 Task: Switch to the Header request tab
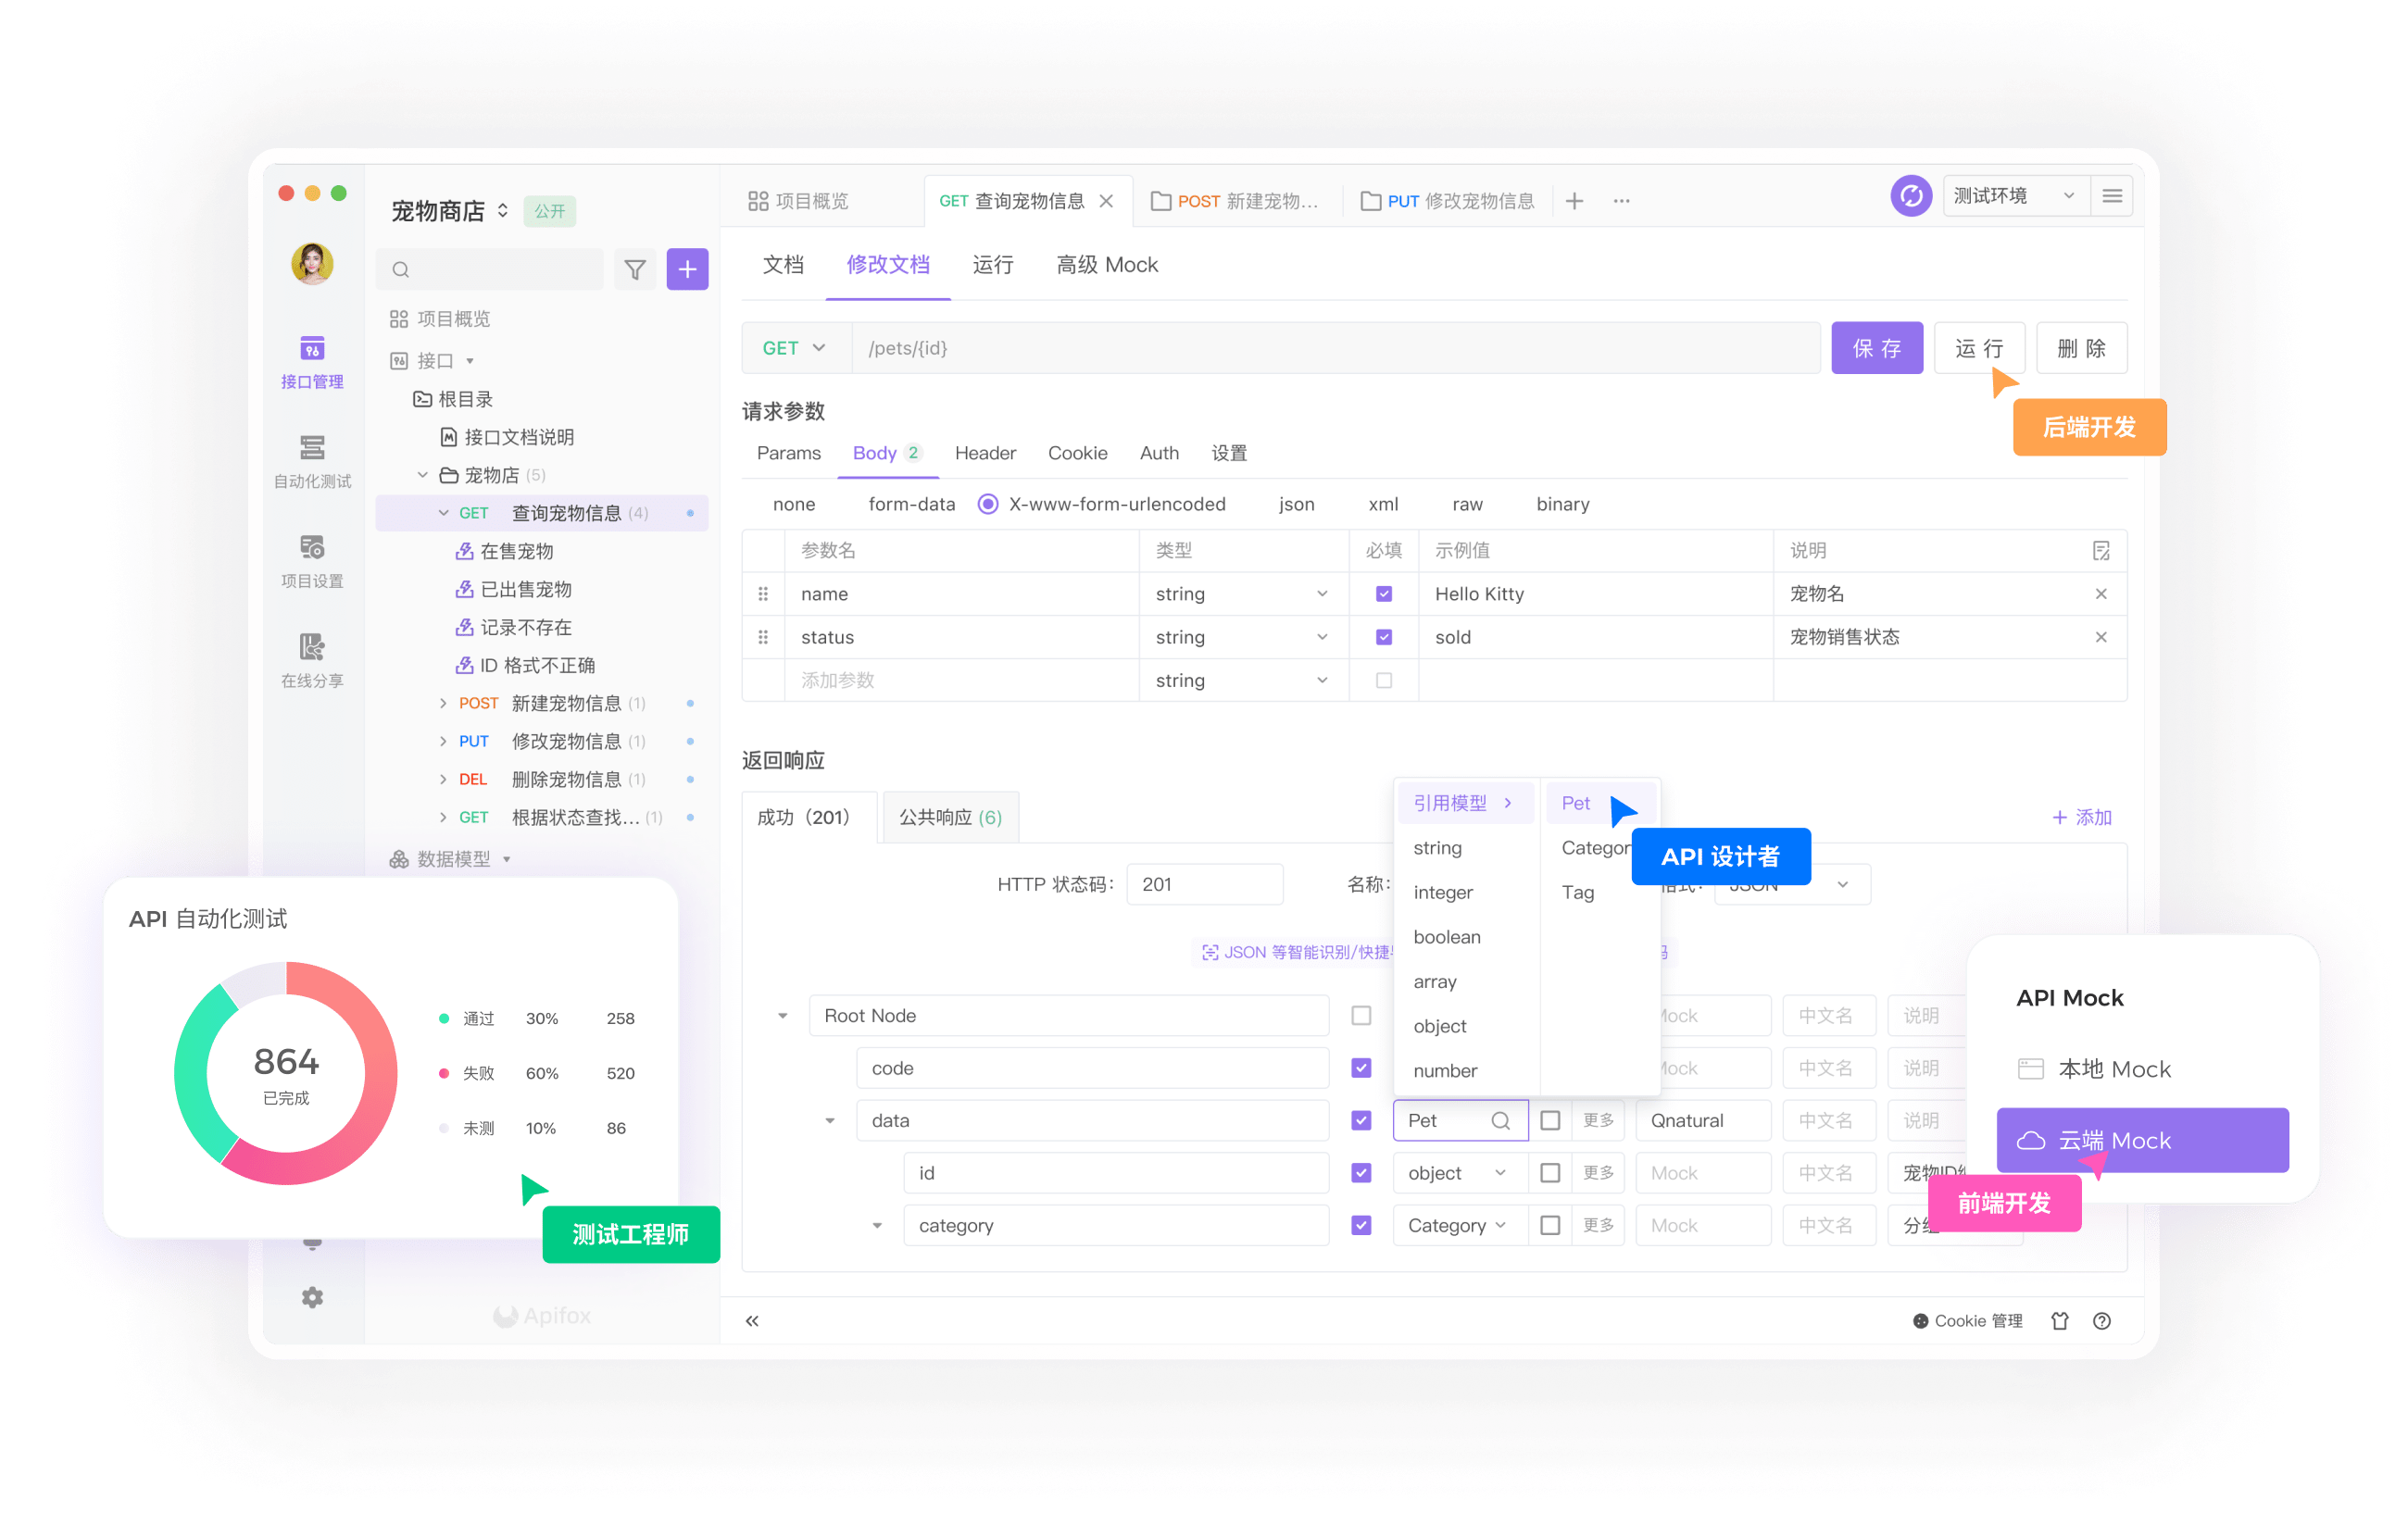click(985, 453)
